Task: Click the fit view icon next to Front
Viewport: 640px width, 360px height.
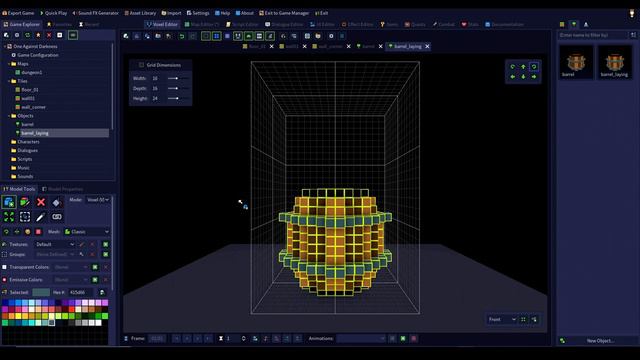Action: (x=523, y=320)
